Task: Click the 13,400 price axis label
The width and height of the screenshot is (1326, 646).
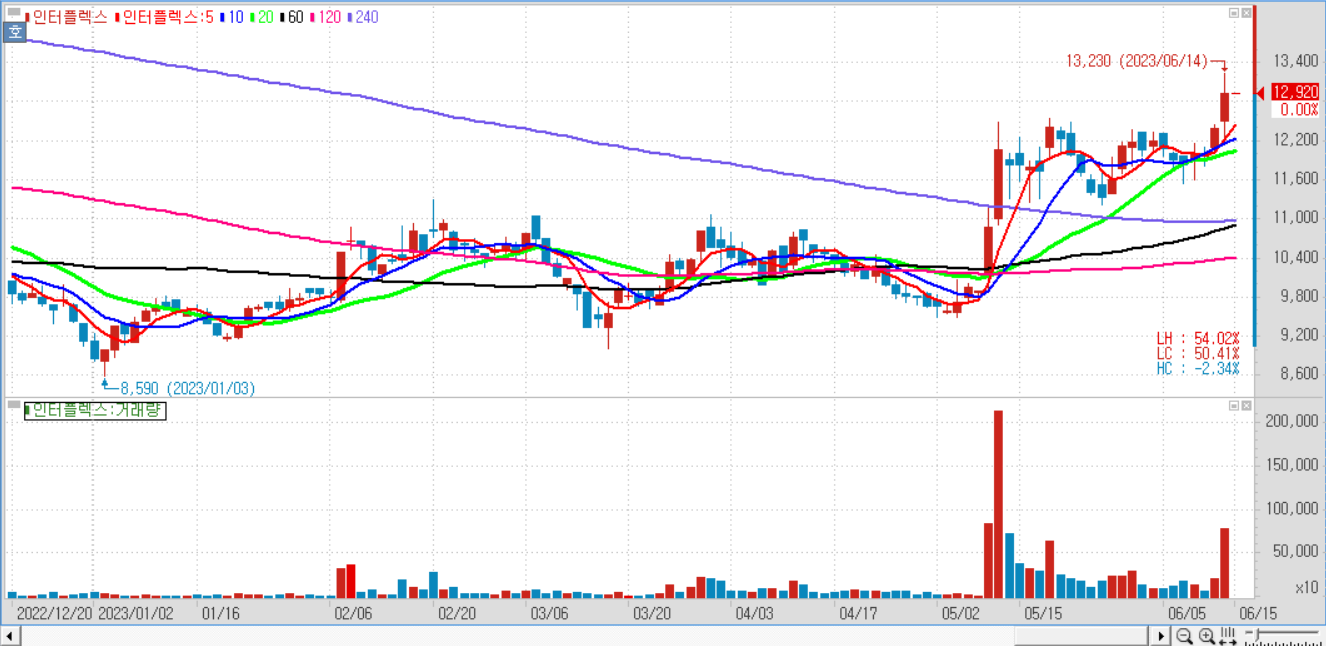Action: point(1295,62)
